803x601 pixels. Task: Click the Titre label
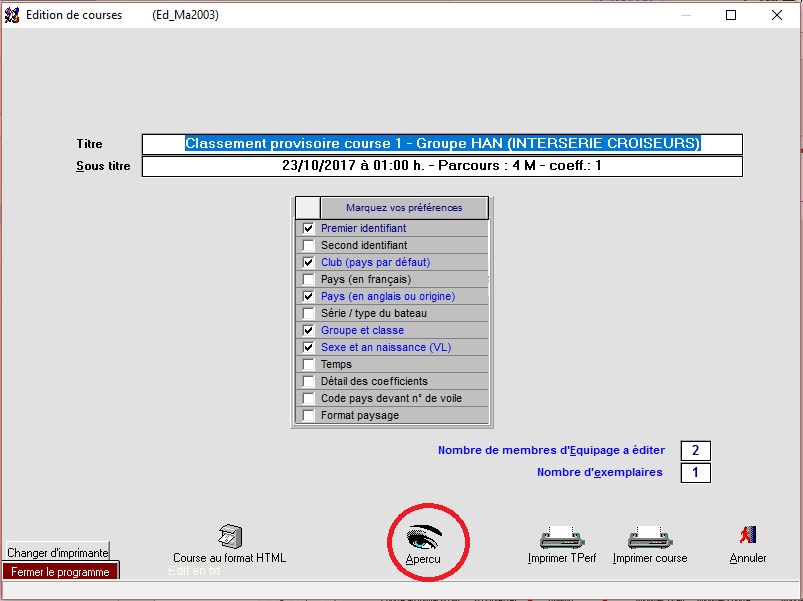(90, 144)
